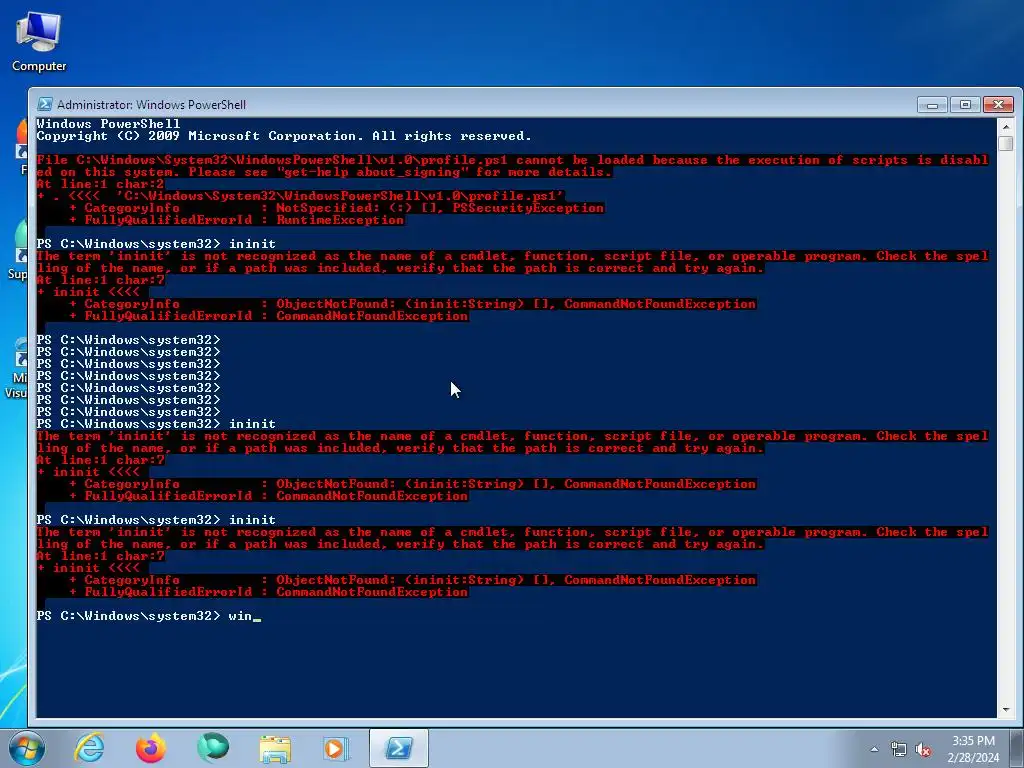This screenshot has height=768, width=1024.
Task: Click the vertical scrollbar thumb
Action: (1006, 143)
